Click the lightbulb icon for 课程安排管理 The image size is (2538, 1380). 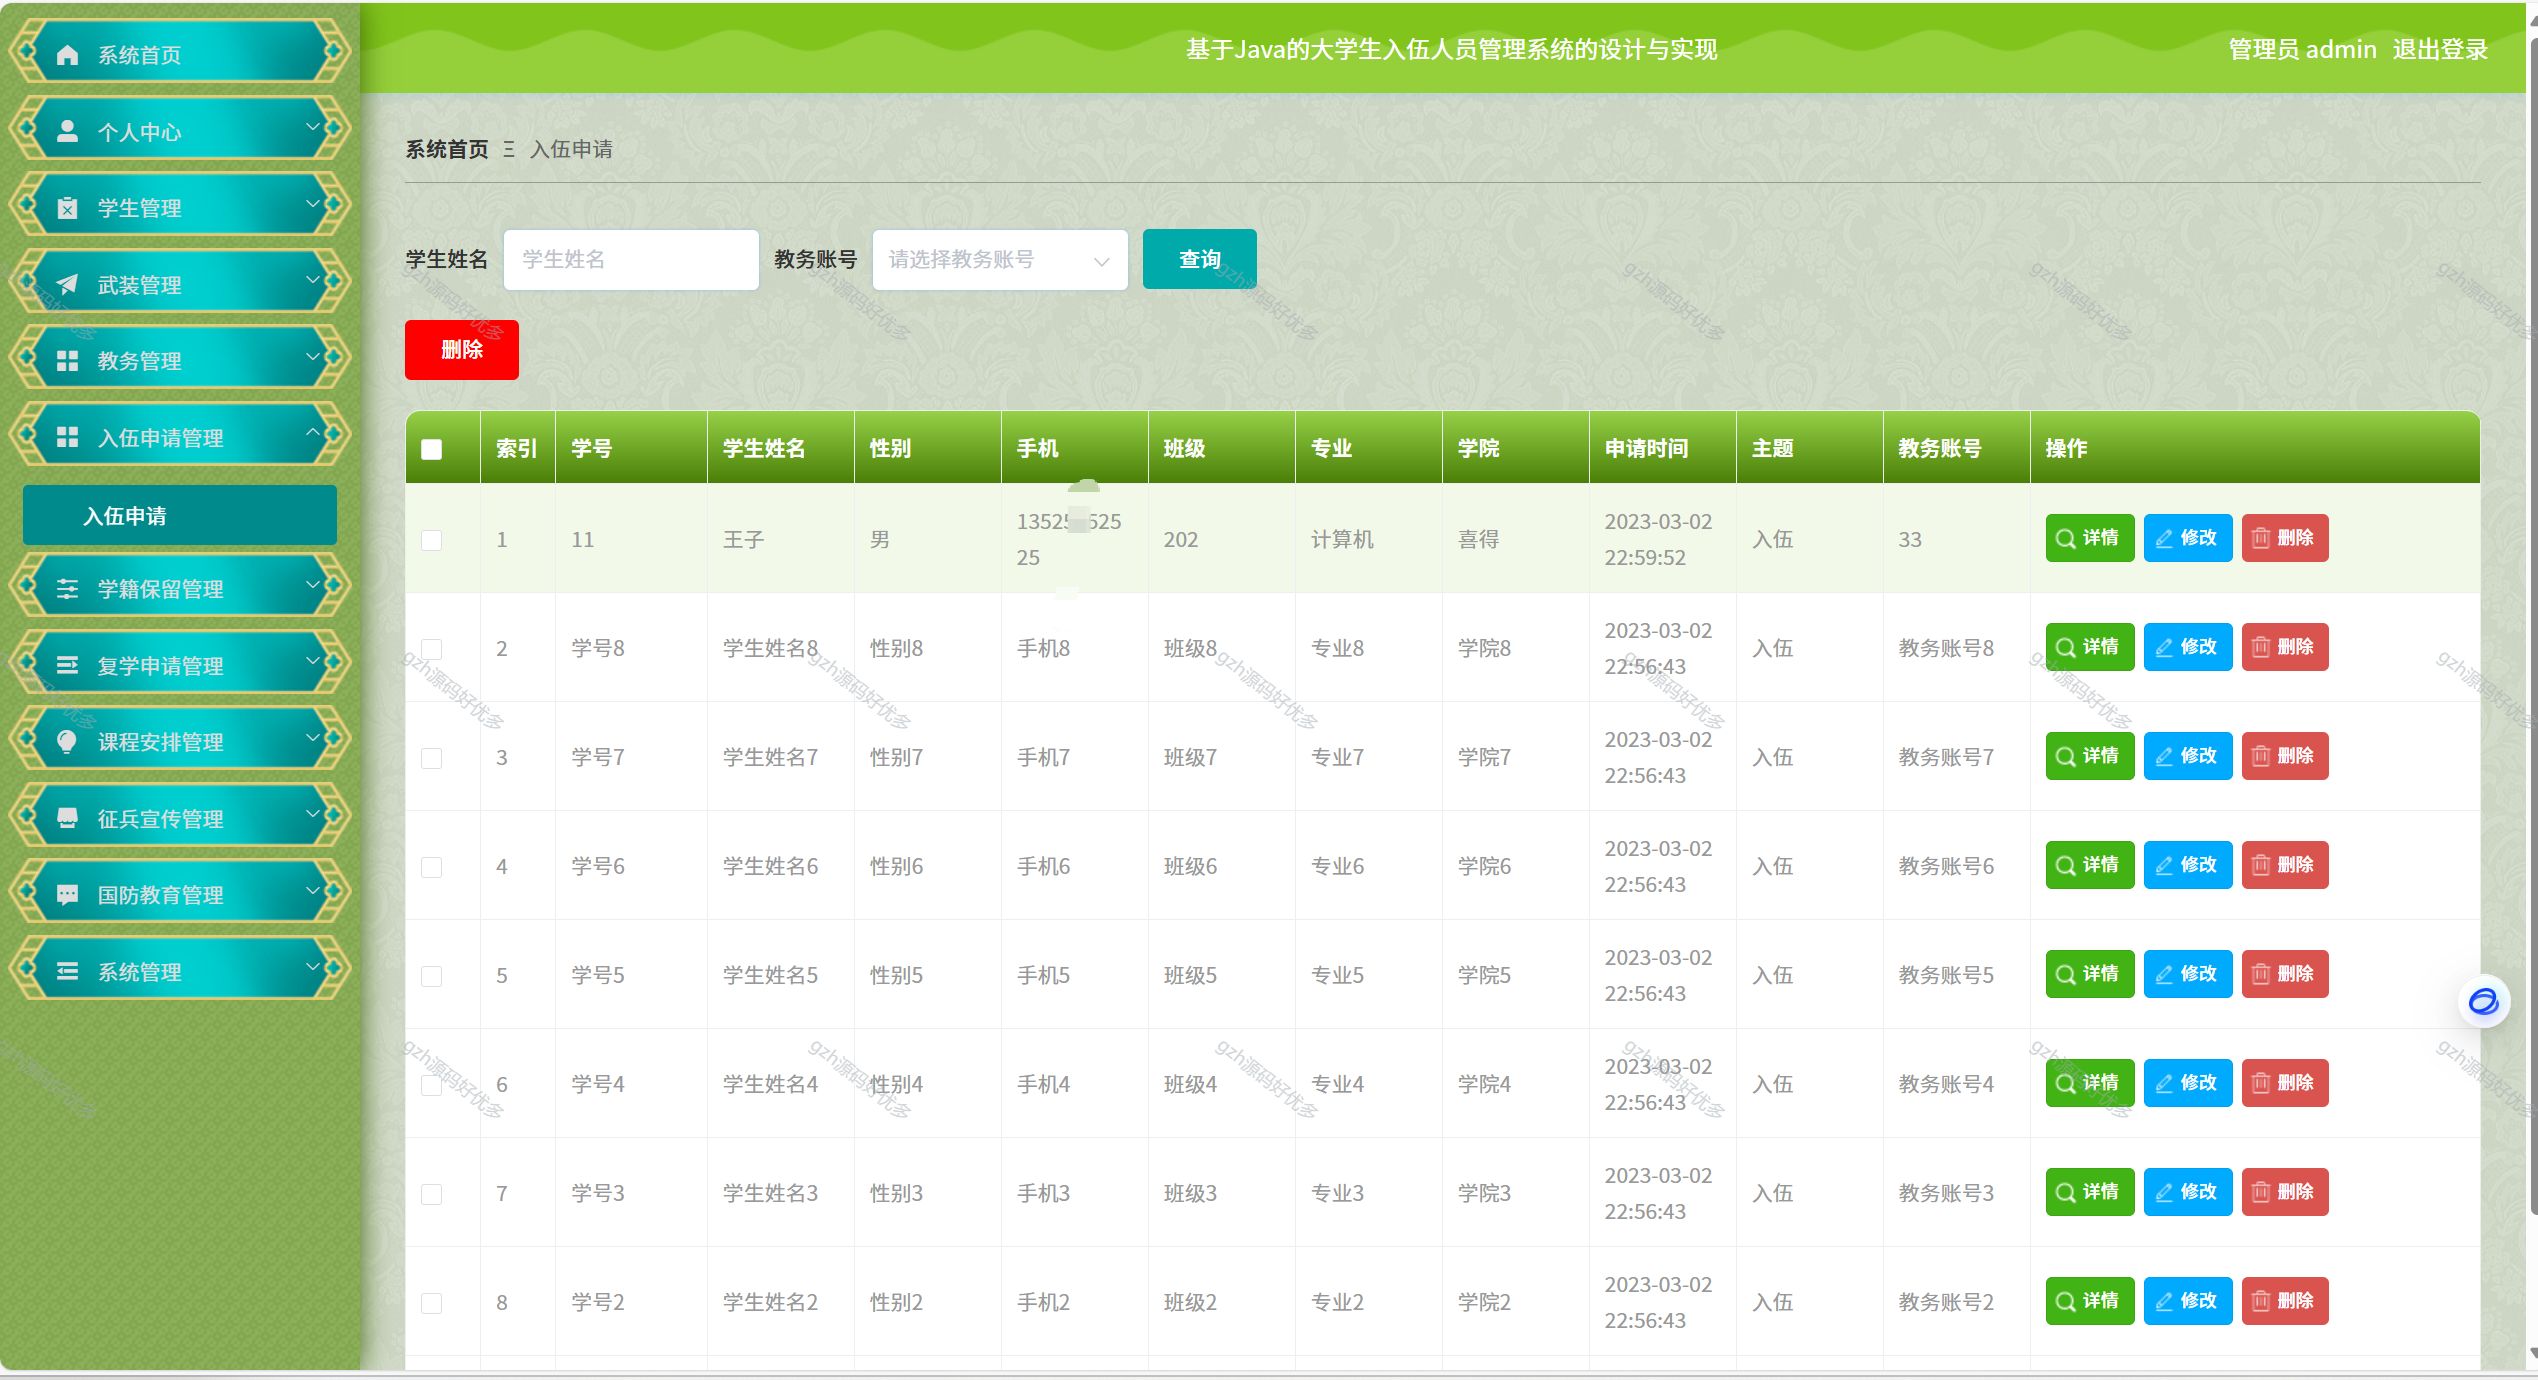tap(67, 741)
